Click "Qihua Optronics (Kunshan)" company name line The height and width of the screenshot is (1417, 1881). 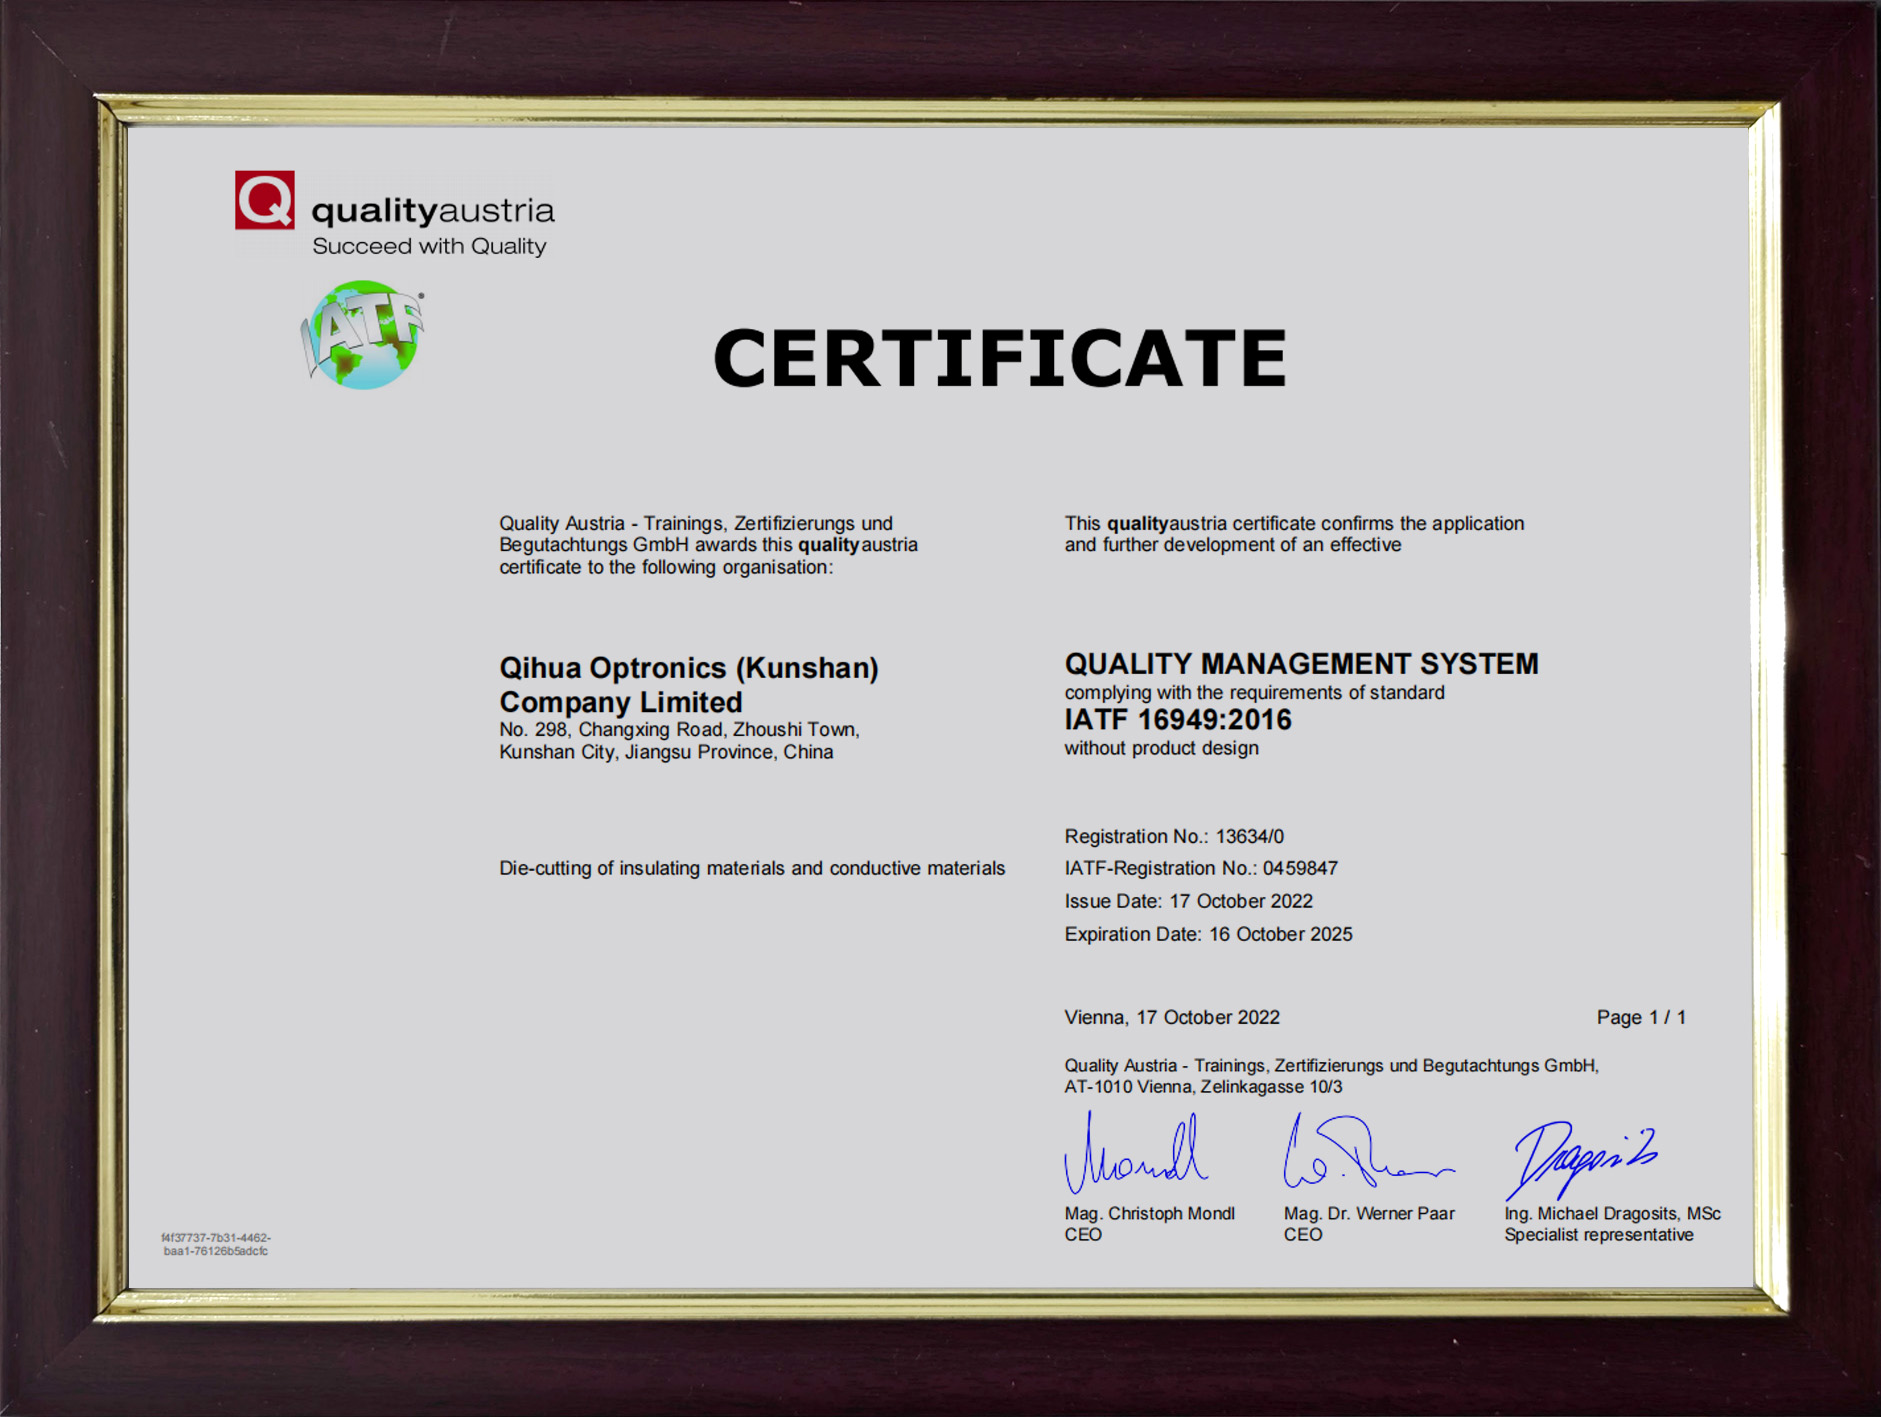(x=689, y=668)
